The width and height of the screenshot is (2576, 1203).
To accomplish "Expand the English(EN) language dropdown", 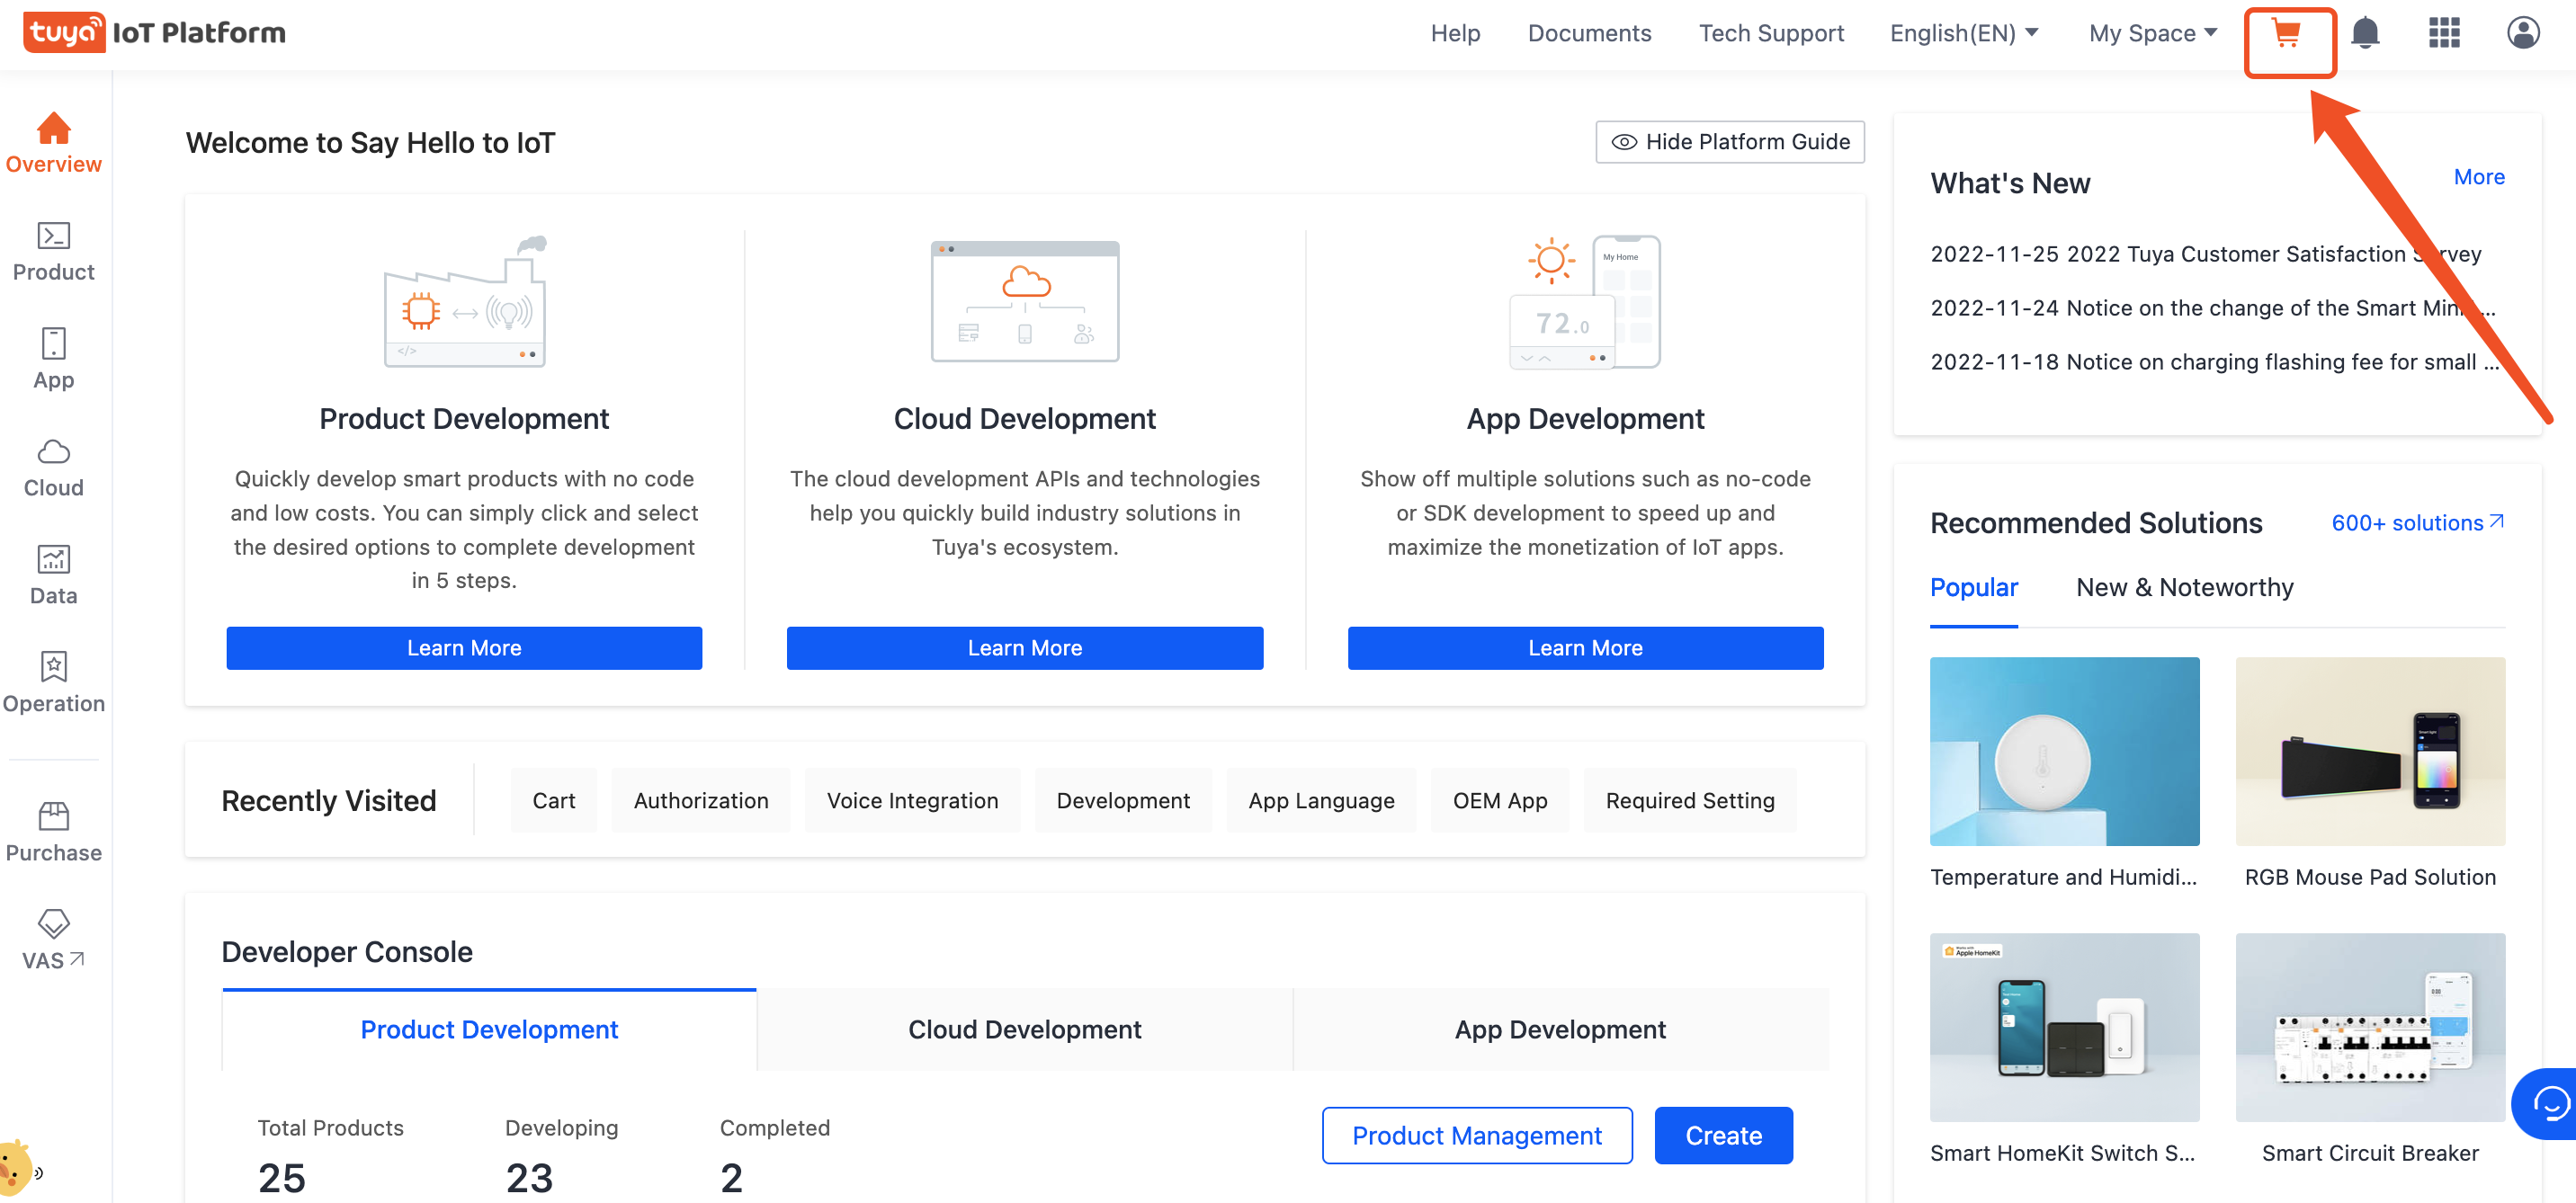I will [1964, 33].
